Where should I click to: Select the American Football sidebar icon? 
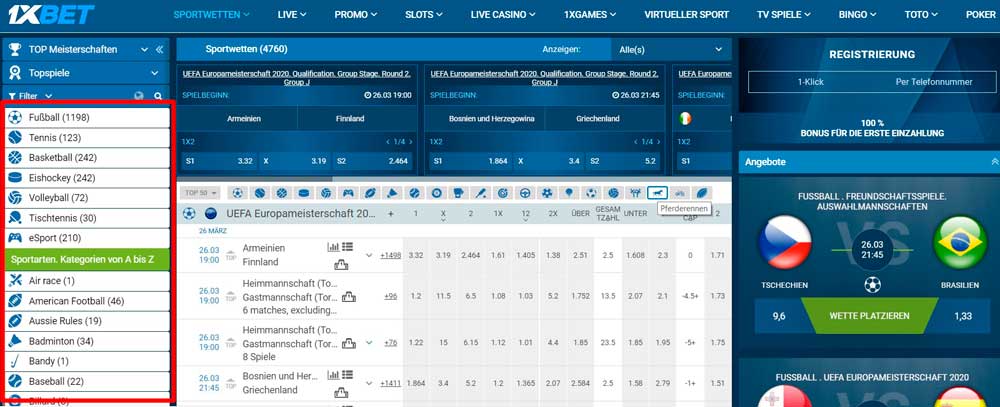click(x=15, y=300)
